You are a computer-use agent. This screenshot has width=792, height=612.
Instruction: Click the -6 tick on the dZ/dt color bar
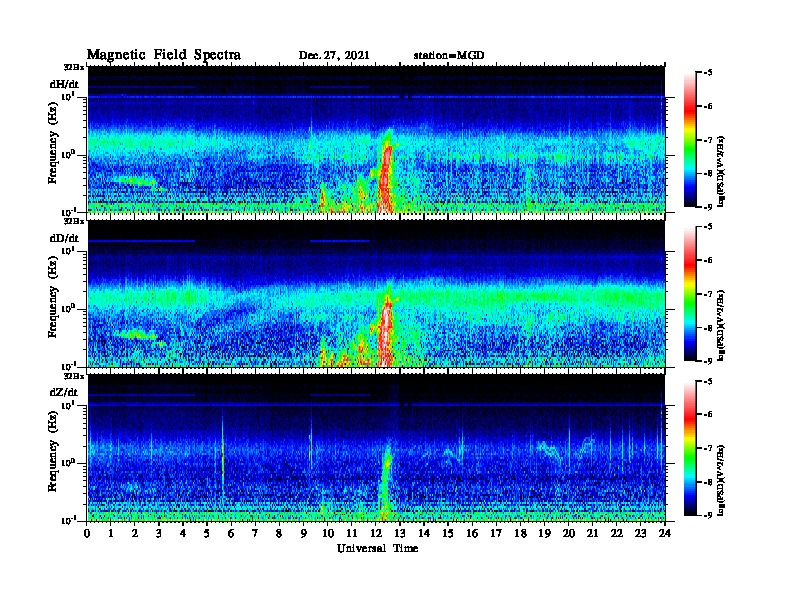coord(708,414)
